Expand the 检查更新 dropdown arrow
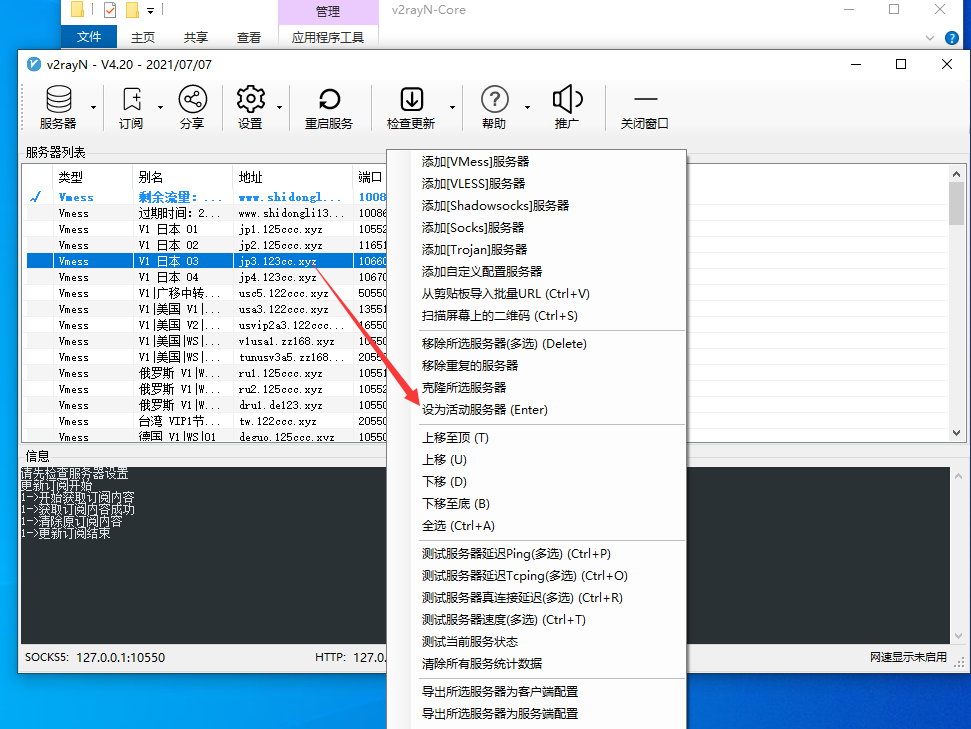This screenshot has height=729, width=971. tap(452, 107)
